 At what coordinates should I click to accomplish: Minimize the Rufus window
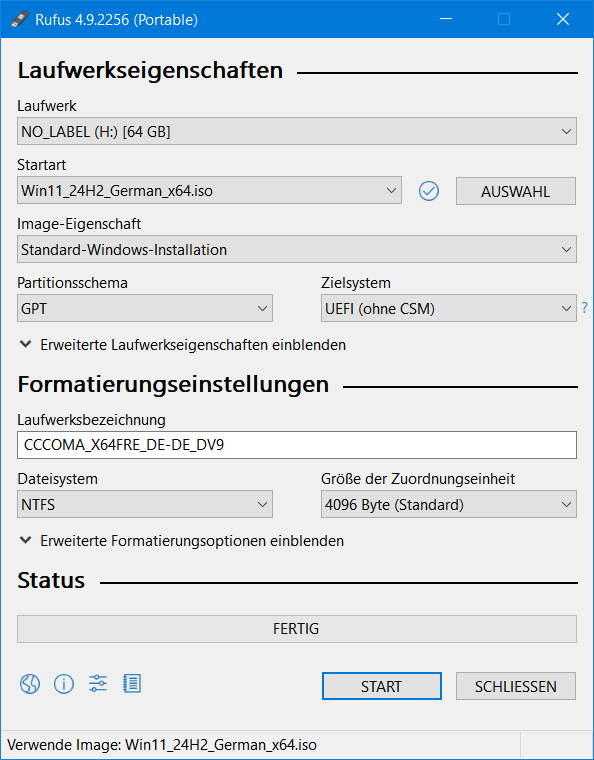pos(446,19)
